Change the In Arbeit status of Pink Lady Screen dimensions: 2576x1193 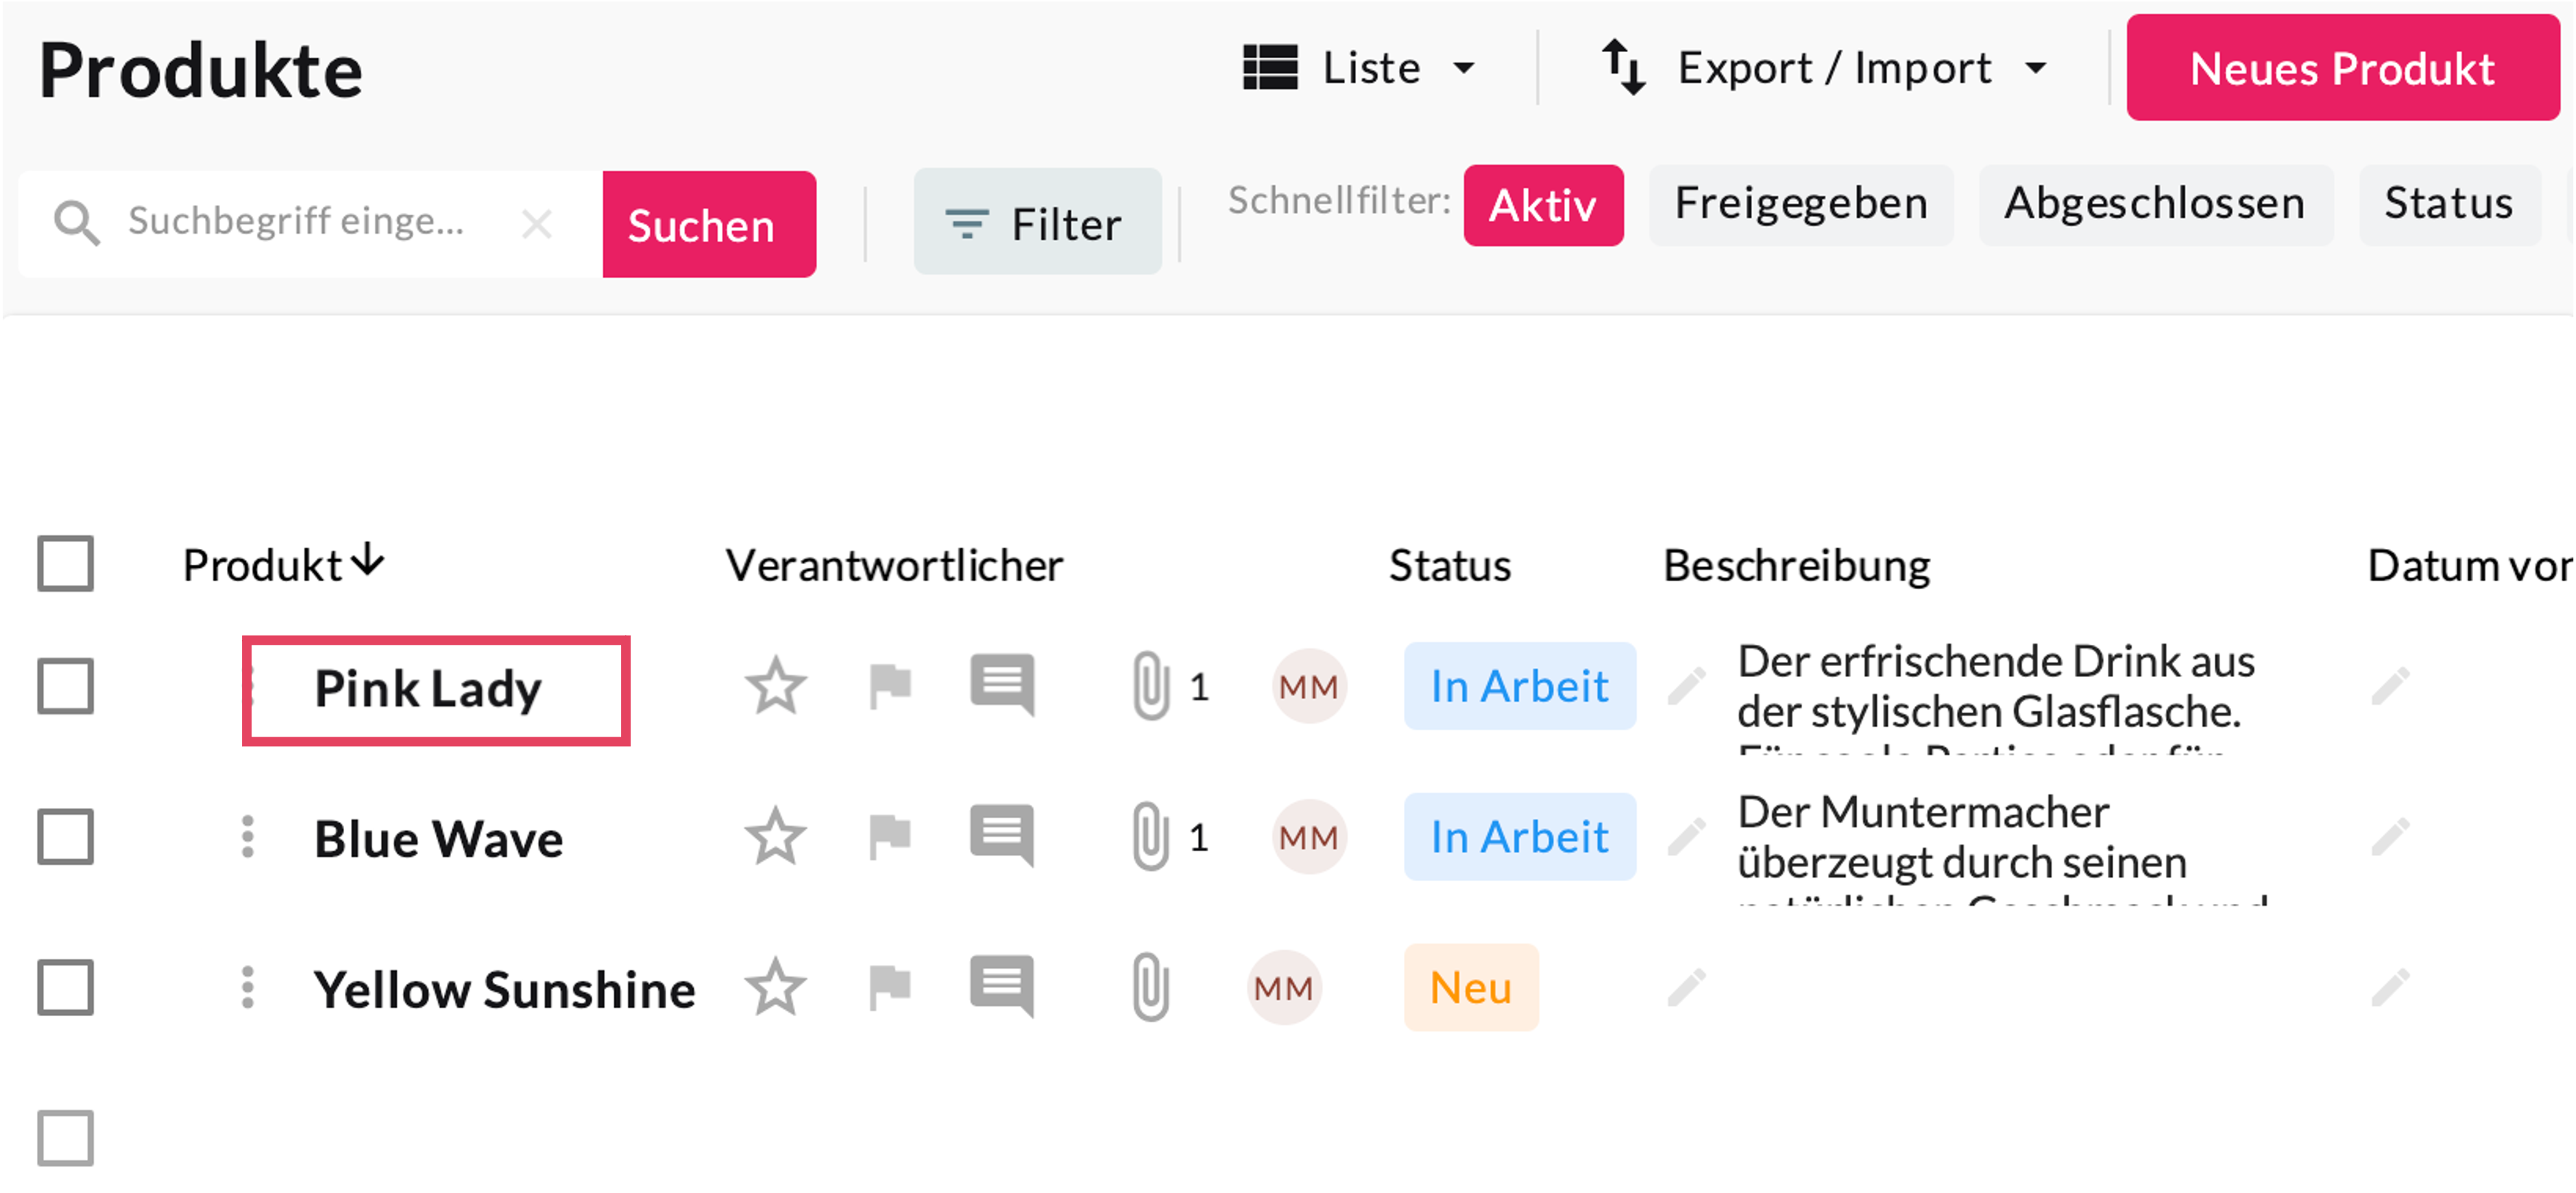(x=1519, y=686)
